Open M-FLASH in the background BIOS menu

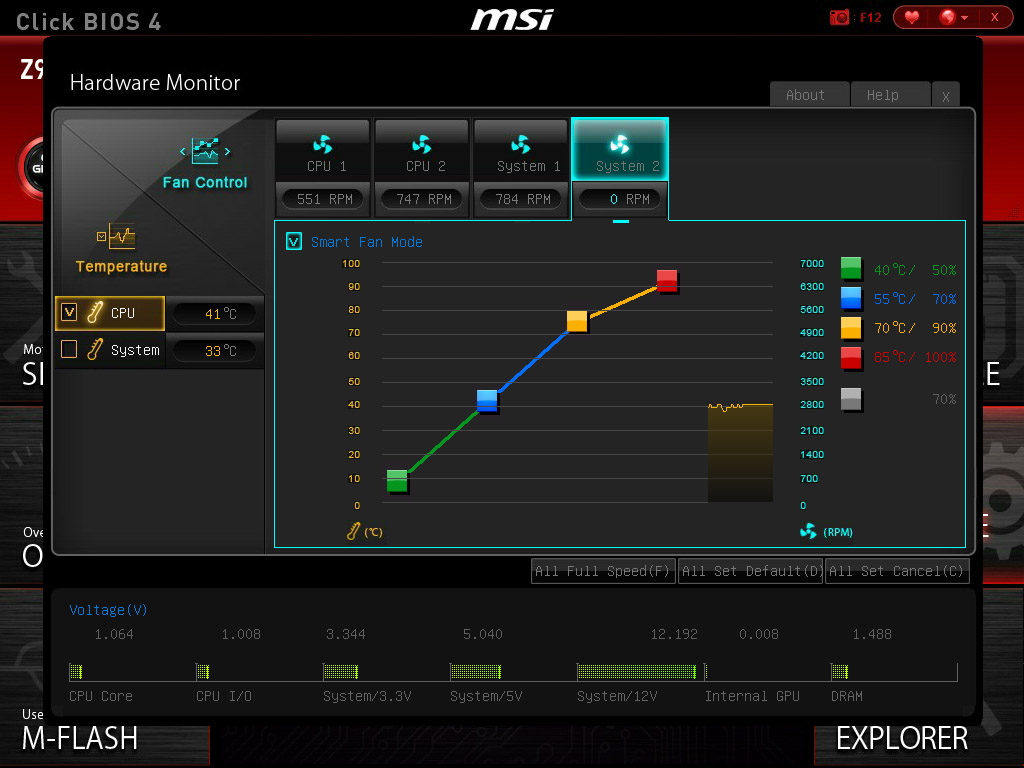pos(80,739)
